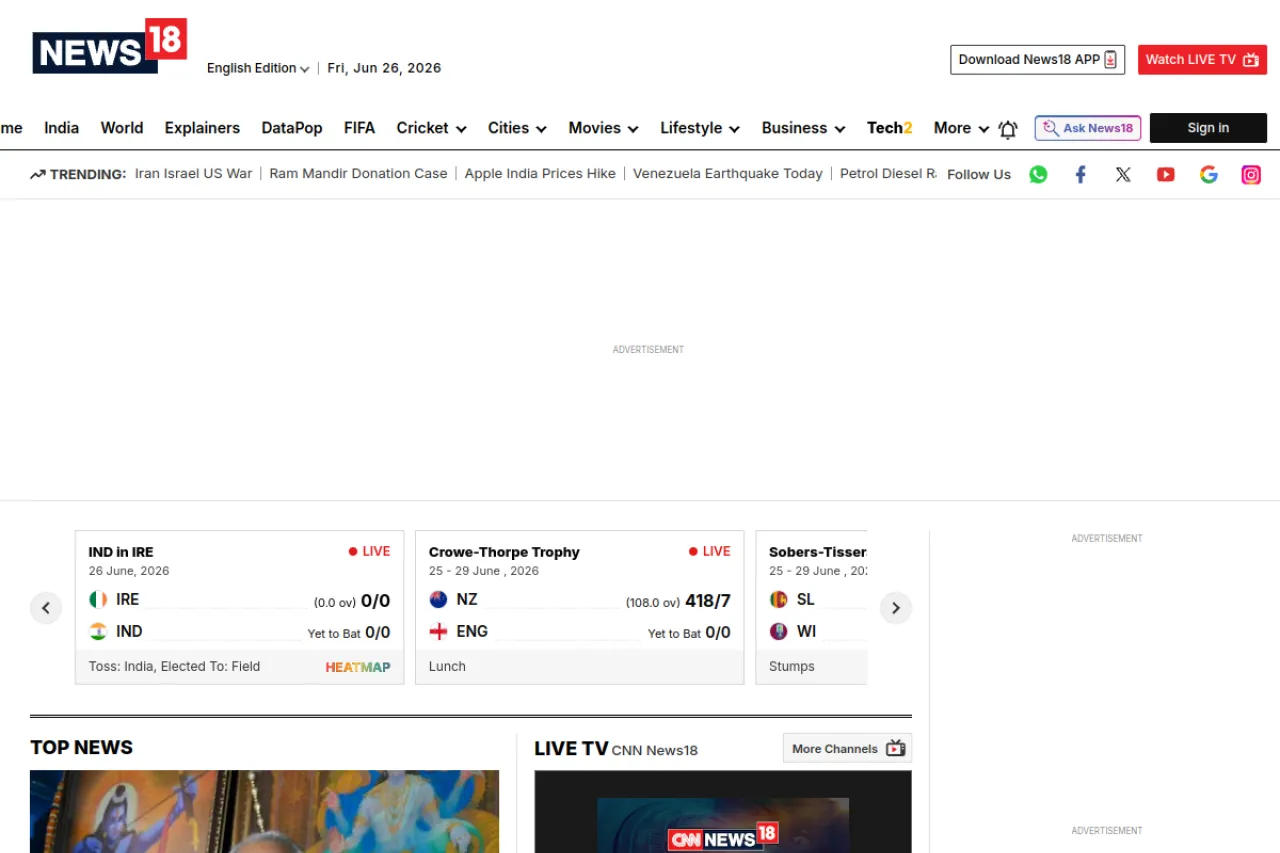Follow News18 on Google icon
Screen dimensions: 1280x853
coord(1209,174)
